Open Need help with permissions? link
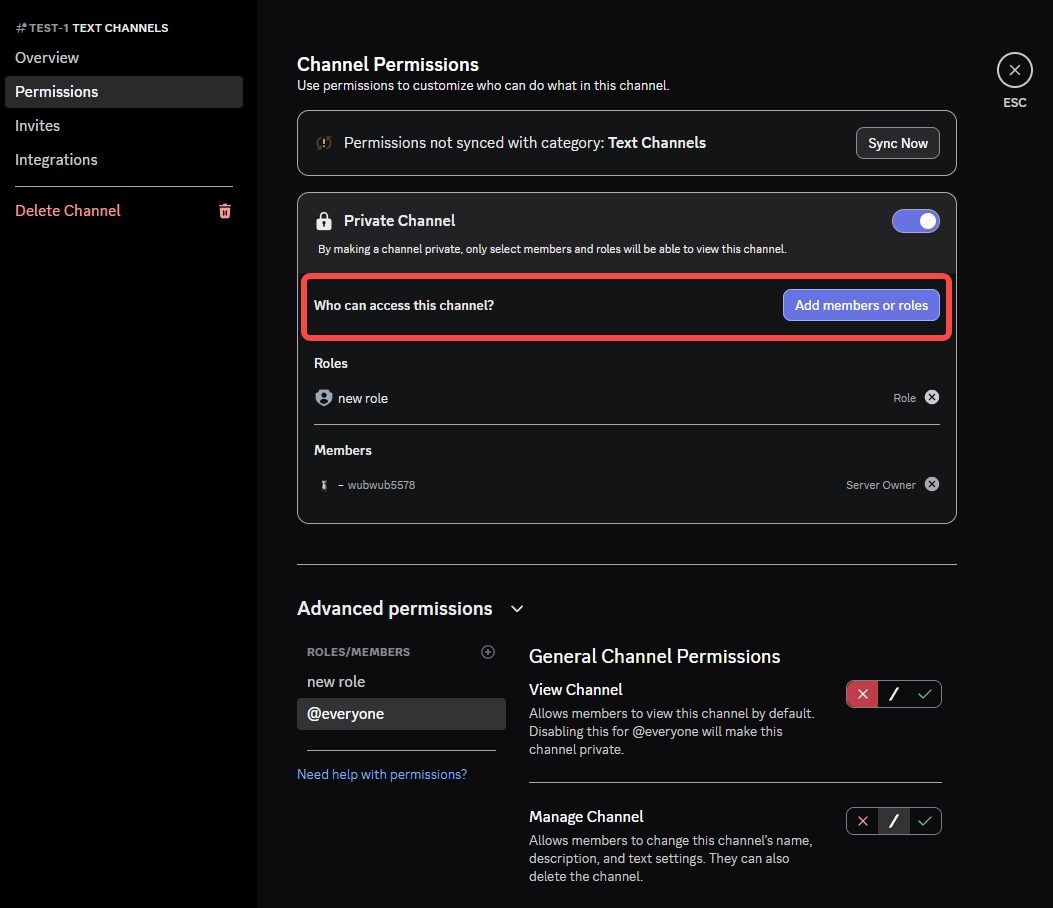The image size is (1053, 908). click(381, 774)
